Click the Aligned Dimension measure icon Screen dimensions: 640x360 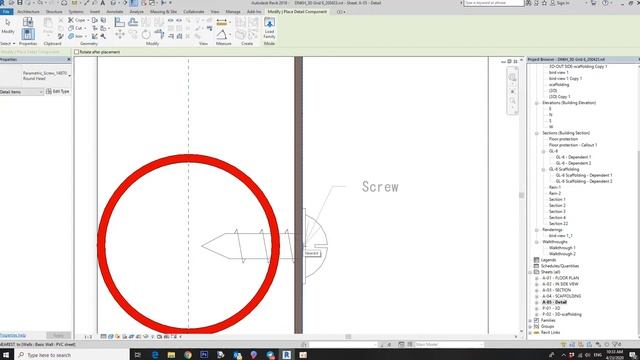(x=222, y=22)
